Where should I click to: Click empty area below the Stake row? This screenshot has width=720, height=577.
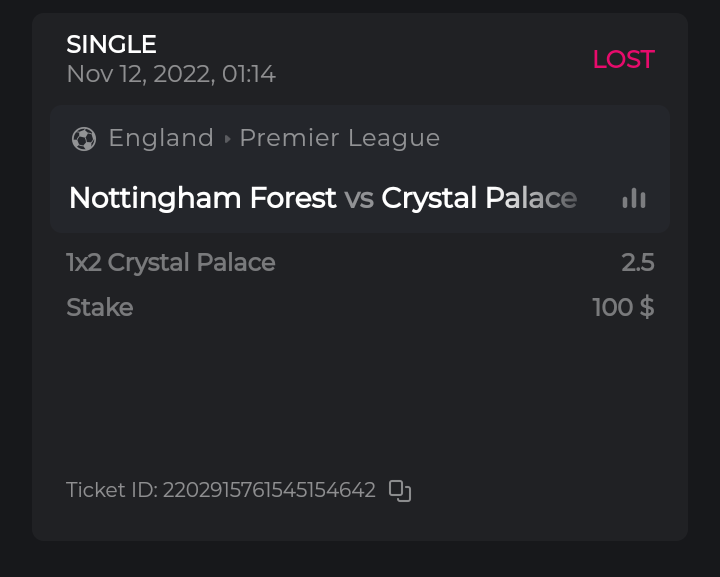pos(360,400)
